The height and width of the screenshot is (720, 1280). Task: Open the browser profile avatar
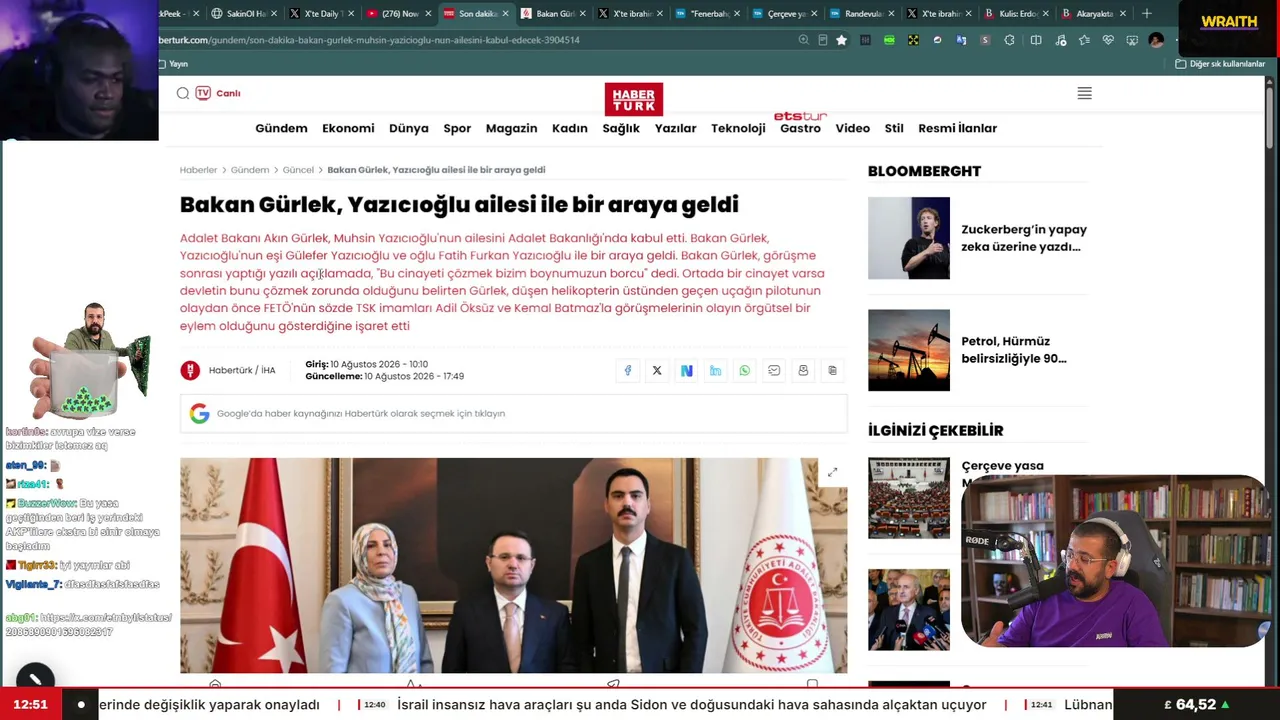1156,40
